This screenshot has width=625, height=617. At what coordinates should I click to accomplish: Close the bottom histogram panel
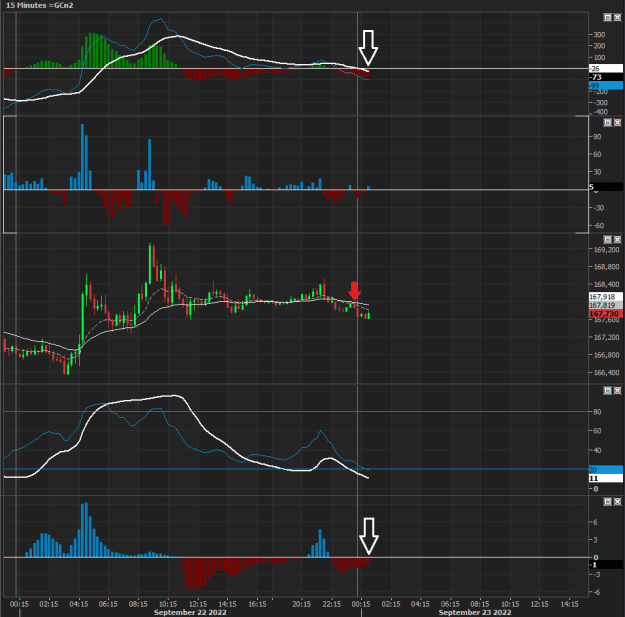[617, 501]
